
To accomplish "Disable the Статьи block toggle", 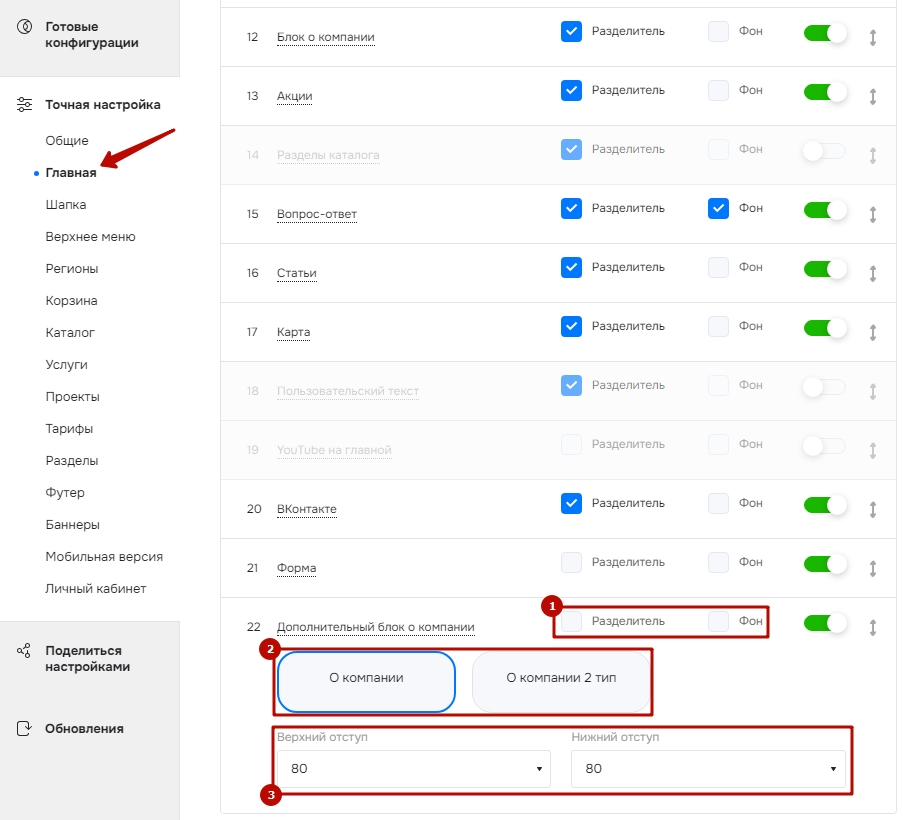I will click(825, 269).
